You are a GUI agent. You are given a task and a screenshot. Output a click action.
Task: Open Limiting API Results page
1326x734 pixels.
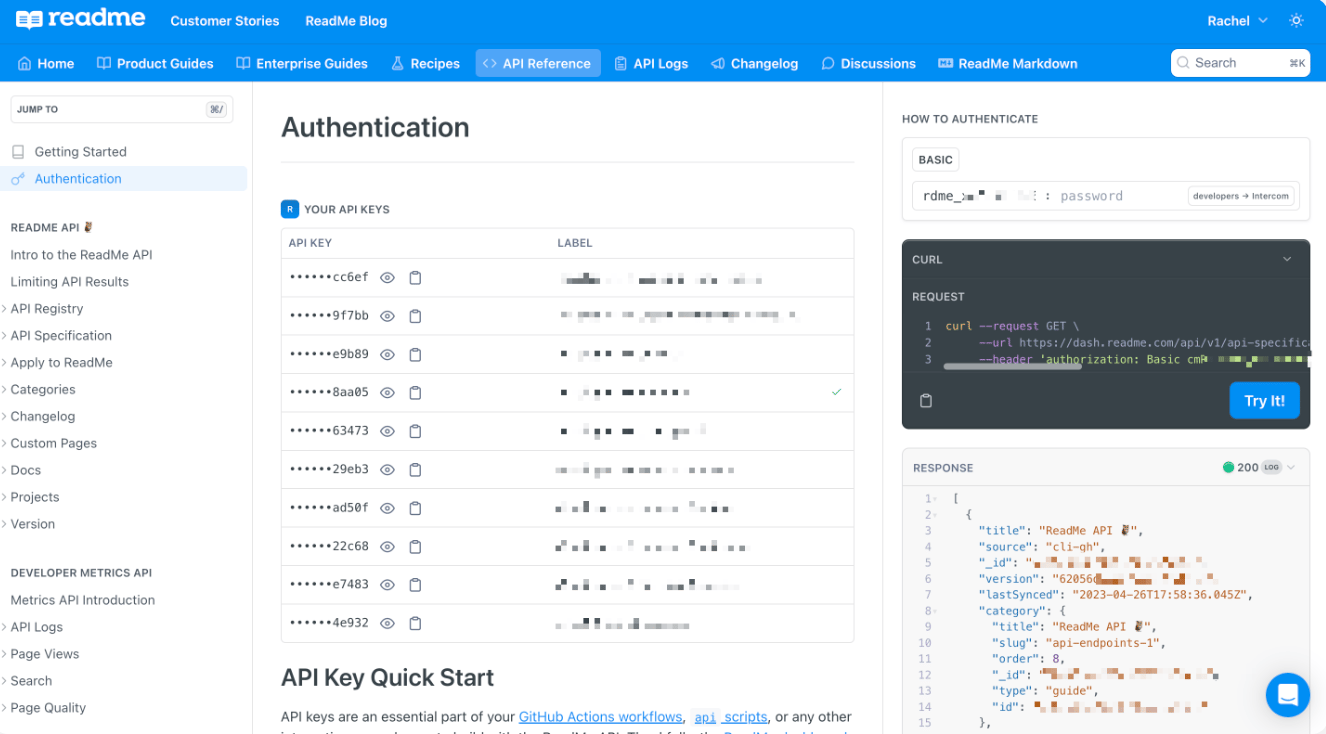(70, 282)
